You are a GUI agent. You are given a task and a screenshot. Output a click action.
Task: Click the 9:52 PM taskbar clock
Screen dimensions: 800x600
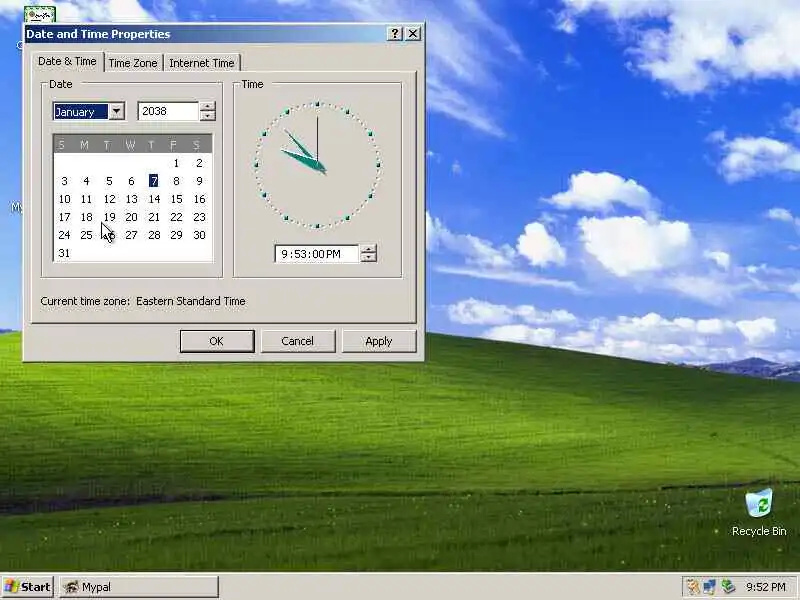coord(765,587)
